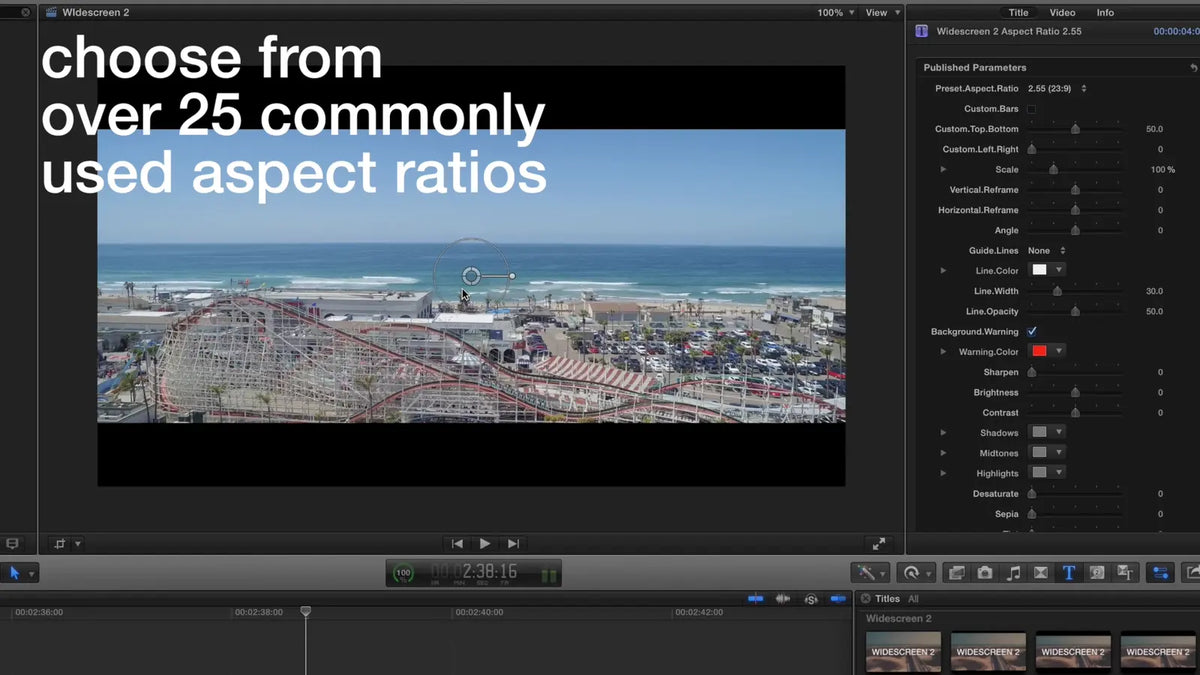1200x675 pixels.
Task: Play the viewer clip
Action: [485, 544]
